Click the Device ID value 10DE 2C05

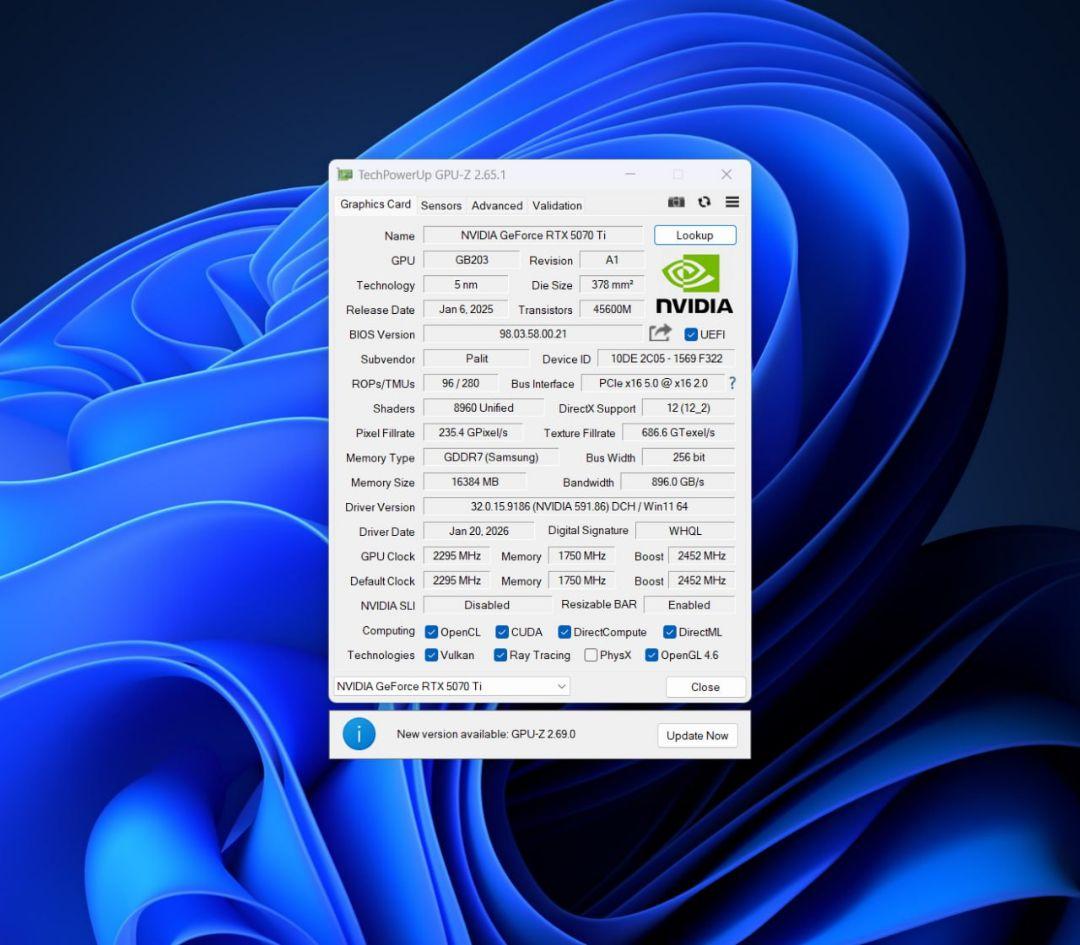point(666,358)
